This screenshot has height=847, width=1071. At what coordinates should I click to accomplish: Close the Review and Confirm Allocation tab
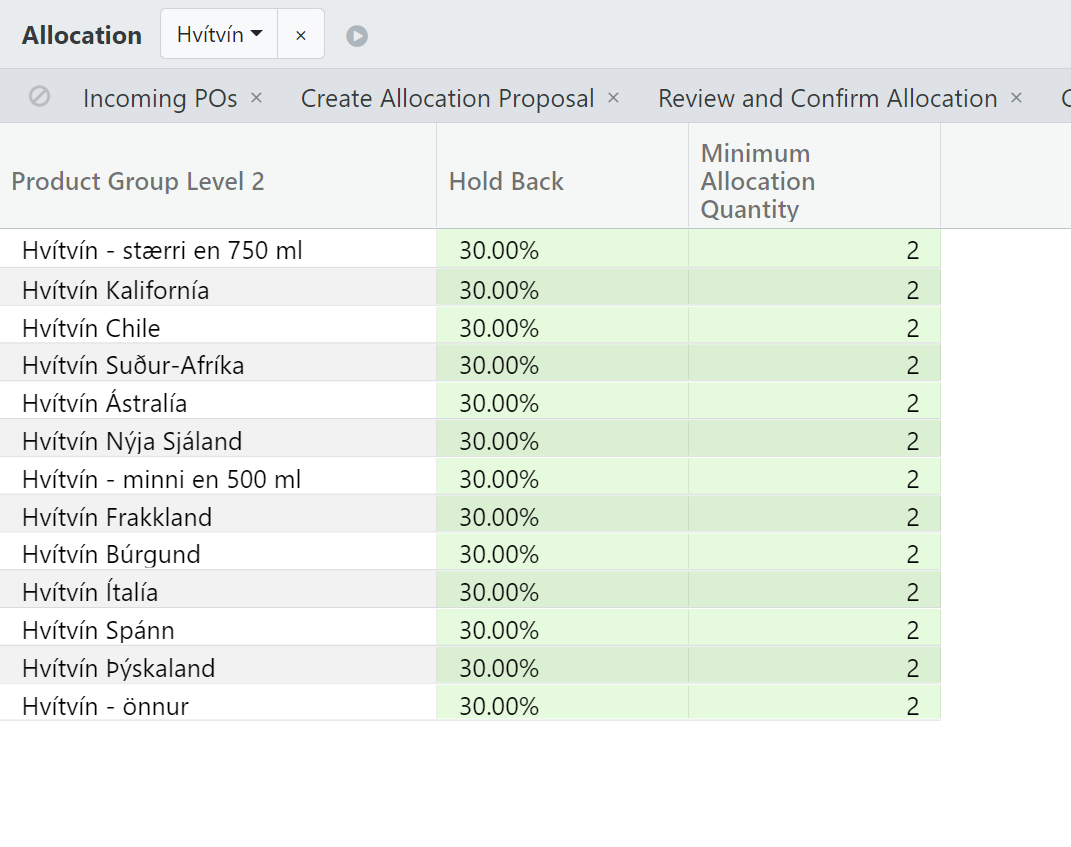[1016, 98]
